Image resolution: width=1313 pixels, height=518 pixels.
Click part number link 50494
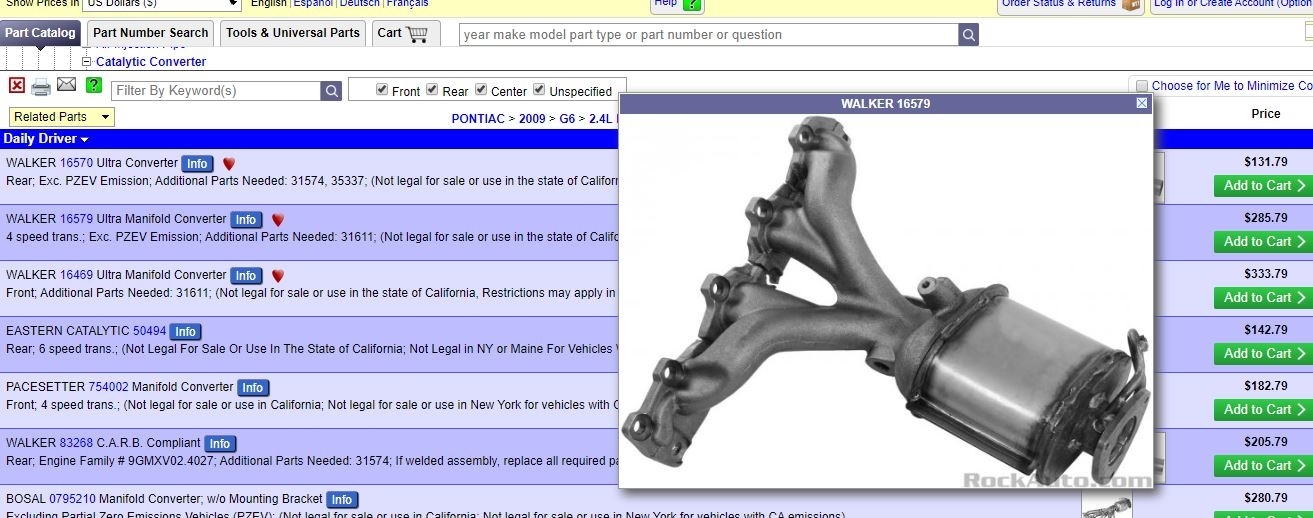tap(150, 331)
